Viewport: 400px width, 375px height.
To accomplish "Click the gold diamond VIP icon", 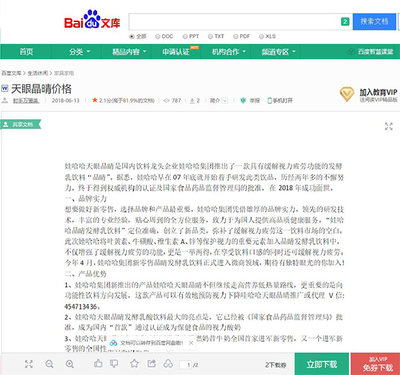I will (x=347, y=94).
